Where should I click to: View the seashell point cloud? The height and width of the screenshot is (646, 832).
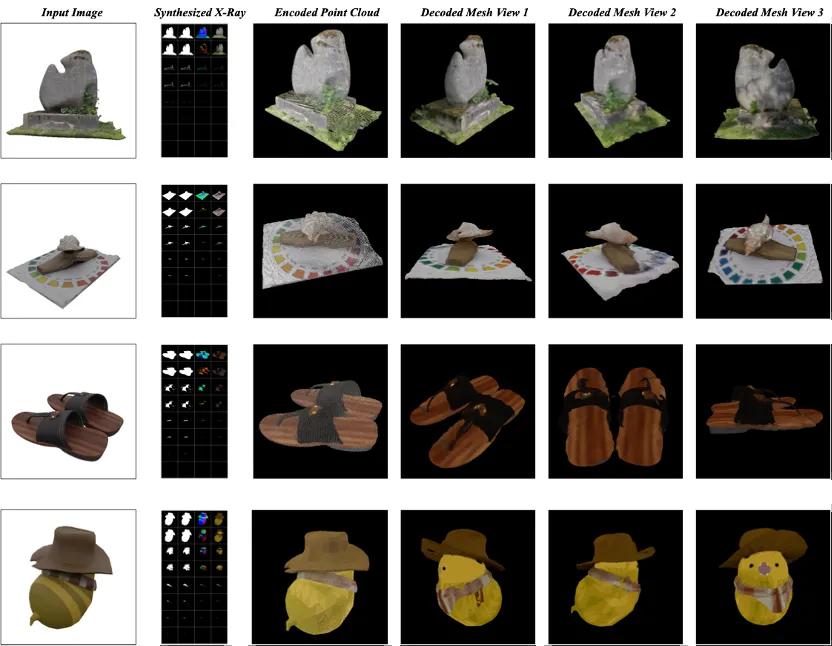[x=320, y=248]
